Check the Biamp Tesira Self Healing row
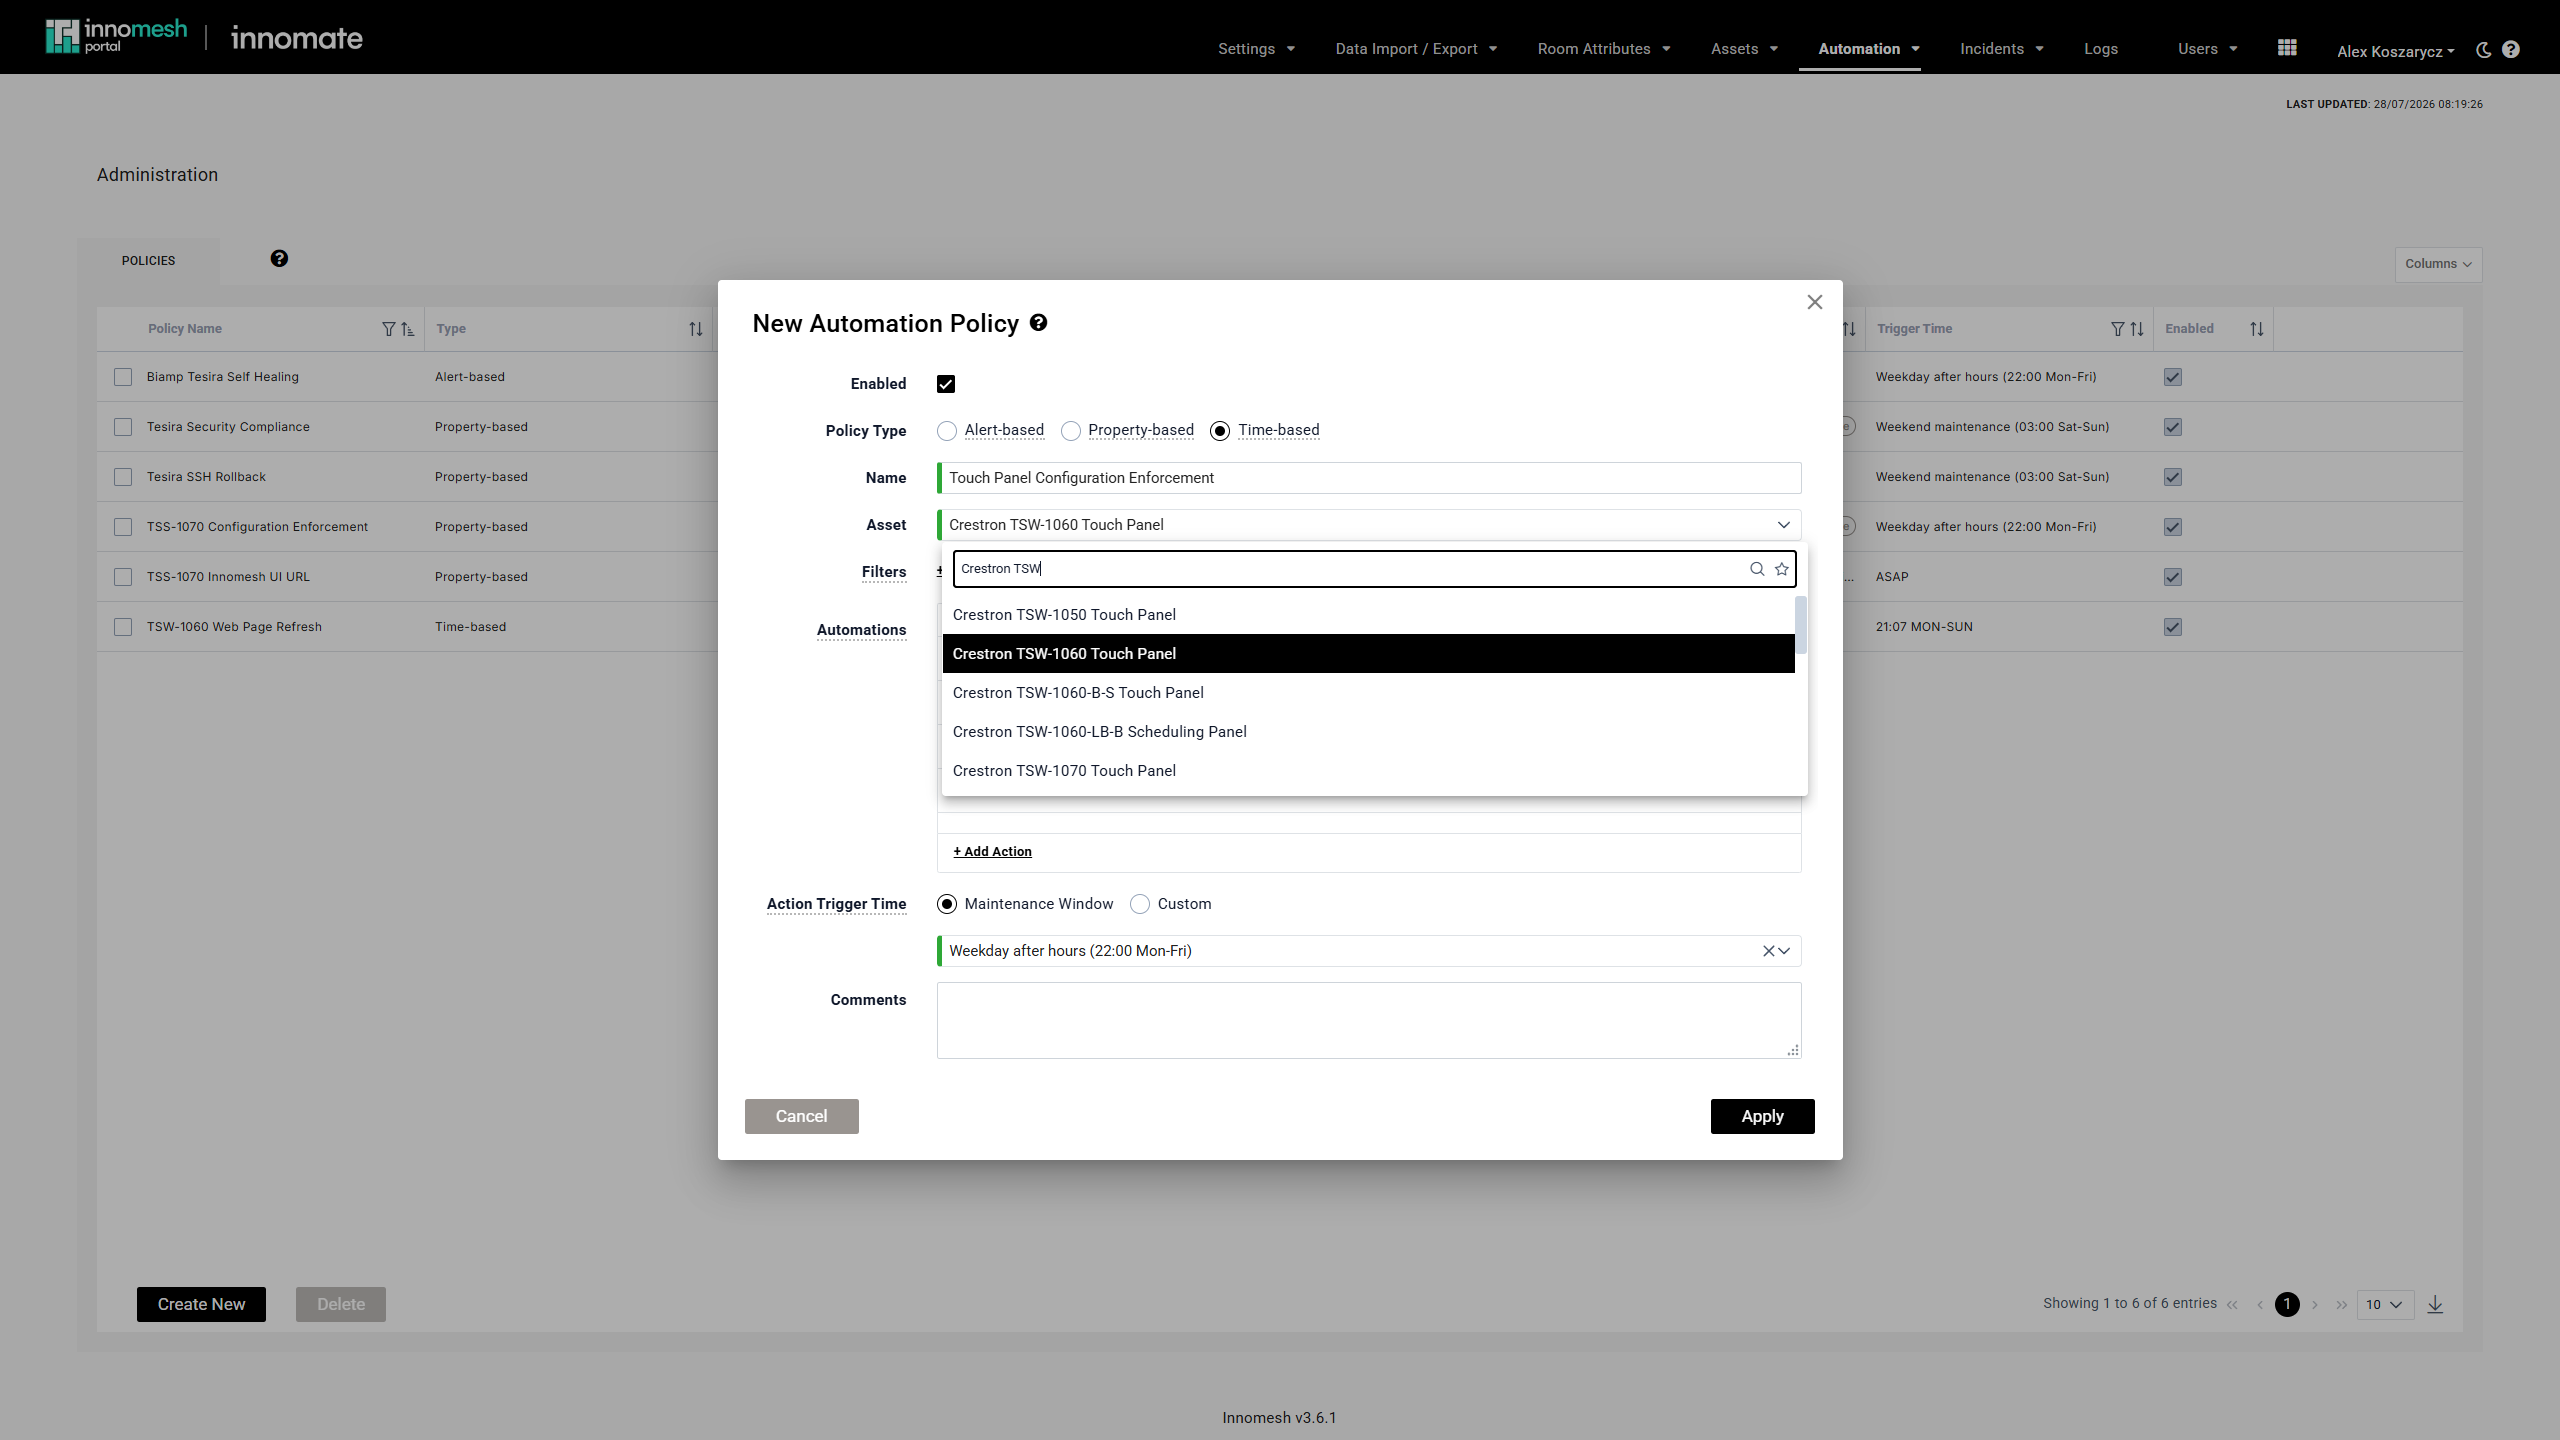Viewport: 2560px width, 1440px height. pos(123,377)
